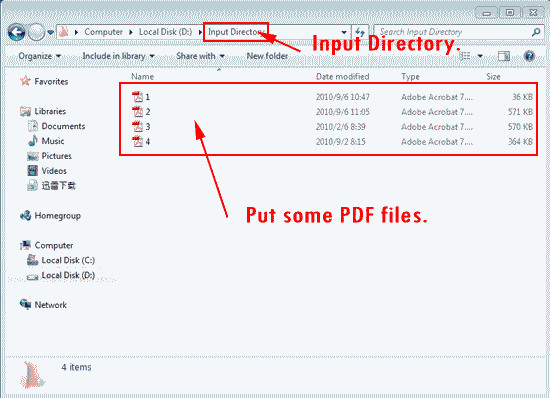Open the recent pages dropdown arrow

[51, 32]
